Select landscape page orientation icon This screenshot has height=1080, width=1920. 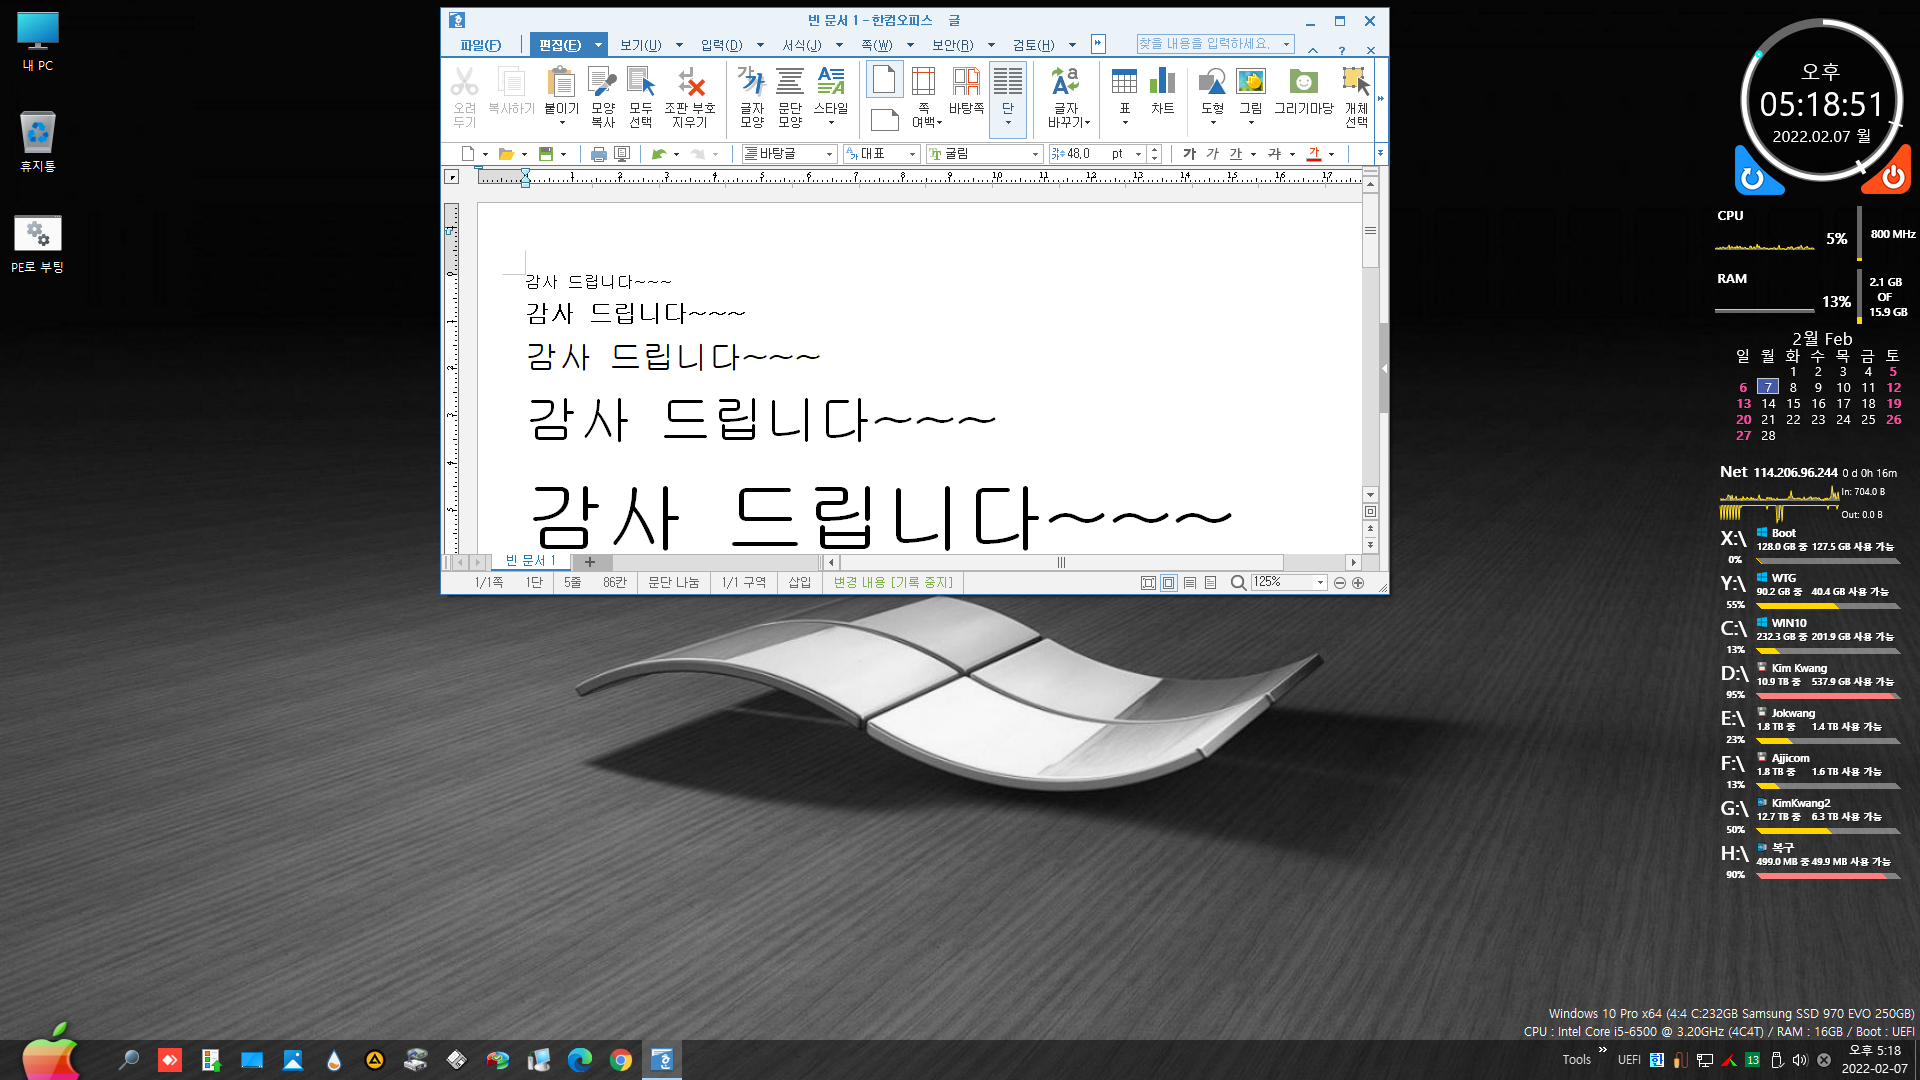(x=884, y=120)
